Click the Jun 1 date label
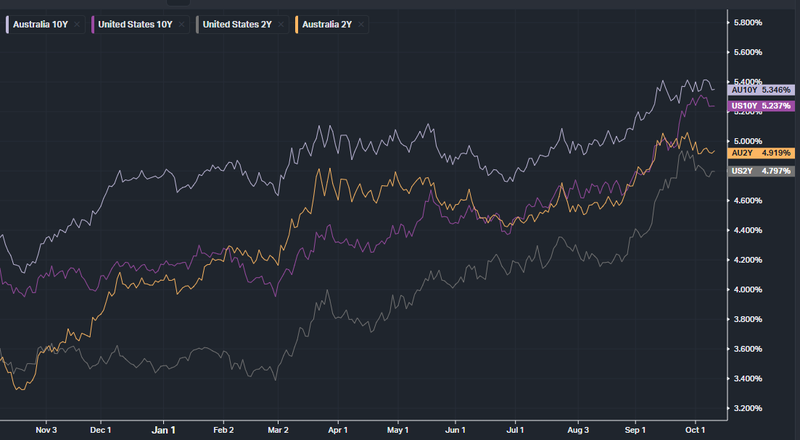800x440 pixels. [x=455, y=430]
